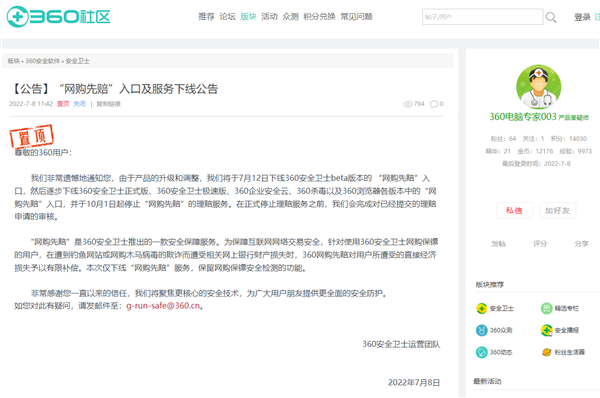
Task: Click the 360安全卫士运营团队 signature
Action: [x=401, y=344]
